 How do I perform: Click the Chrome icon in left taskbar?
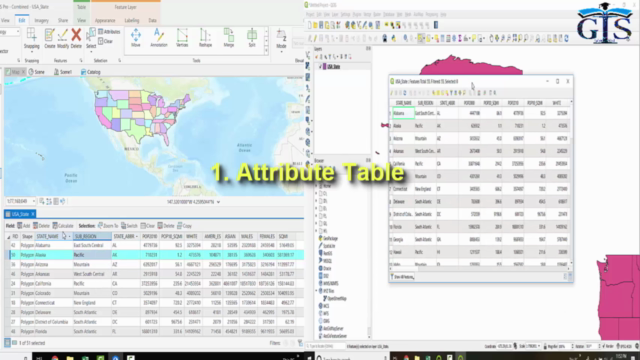55,357
